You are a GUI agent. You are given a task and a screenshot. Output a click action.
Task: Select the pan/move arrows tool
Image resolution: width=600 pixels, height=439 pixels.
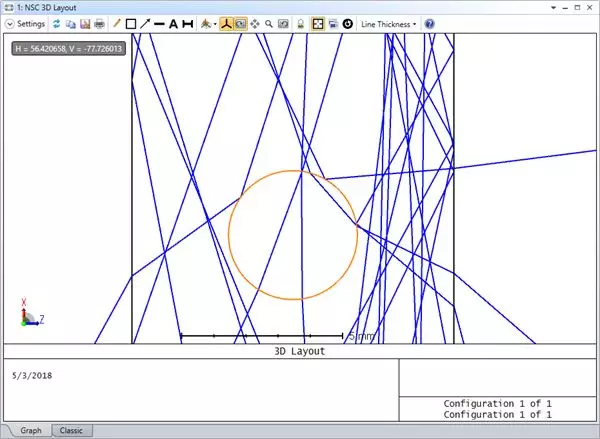pos(255,23)
